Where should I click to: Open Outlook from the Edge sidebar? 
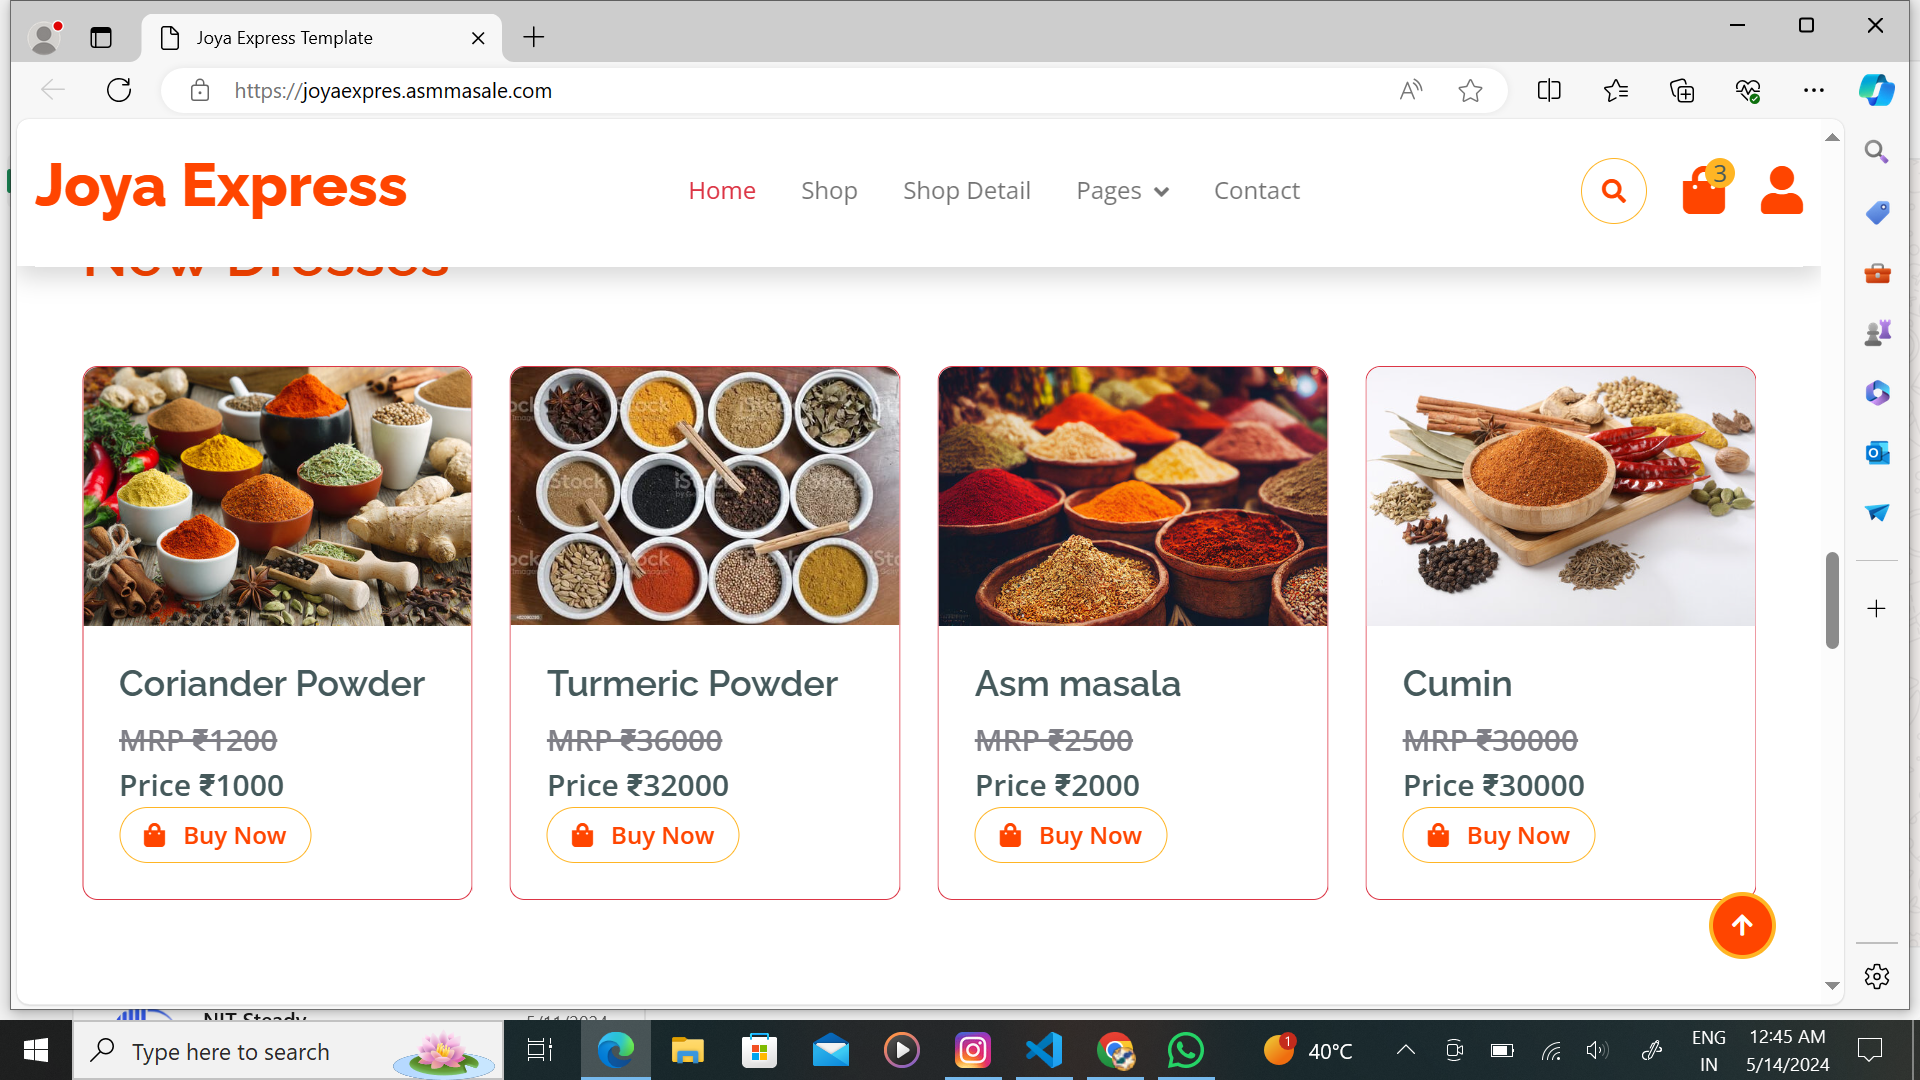tap(1877, 453)
